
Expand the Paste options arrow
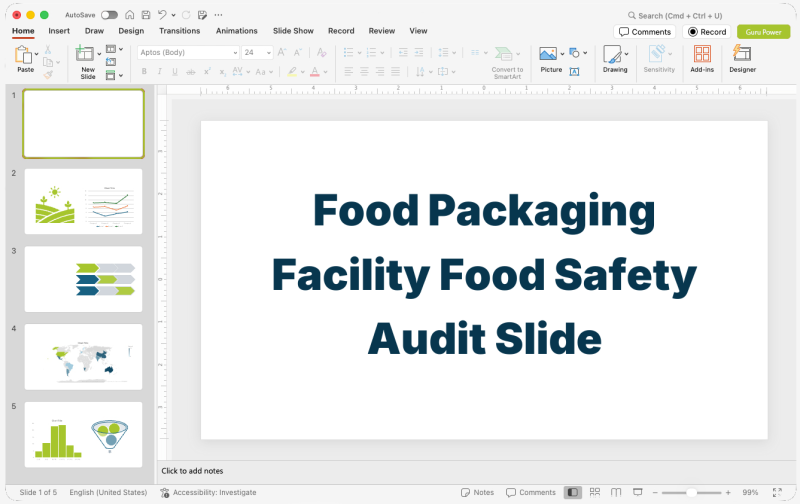[37, 54]
